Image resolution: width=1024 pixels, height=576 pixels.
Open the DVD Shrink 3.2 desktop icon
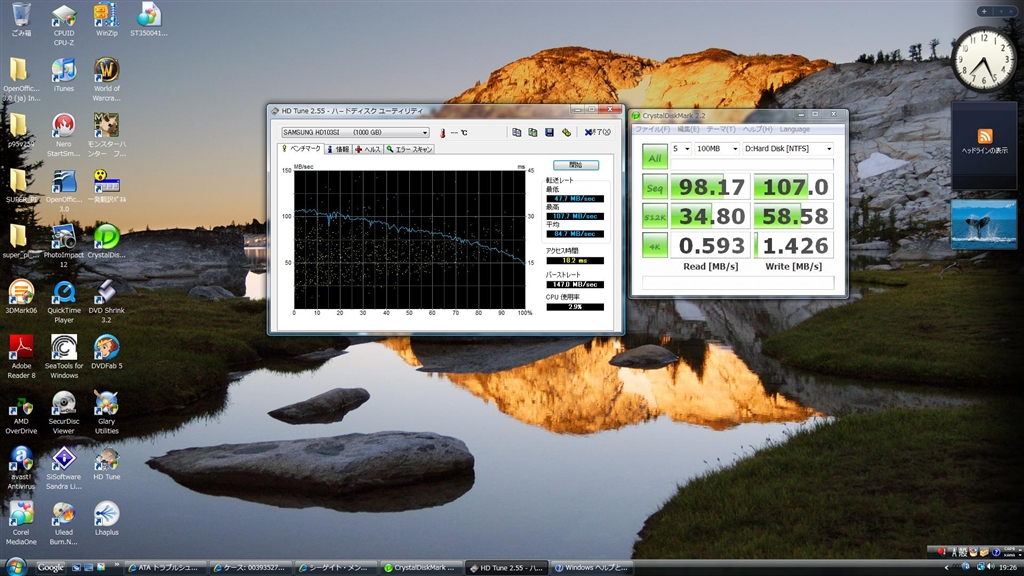[x=106, y=301]
